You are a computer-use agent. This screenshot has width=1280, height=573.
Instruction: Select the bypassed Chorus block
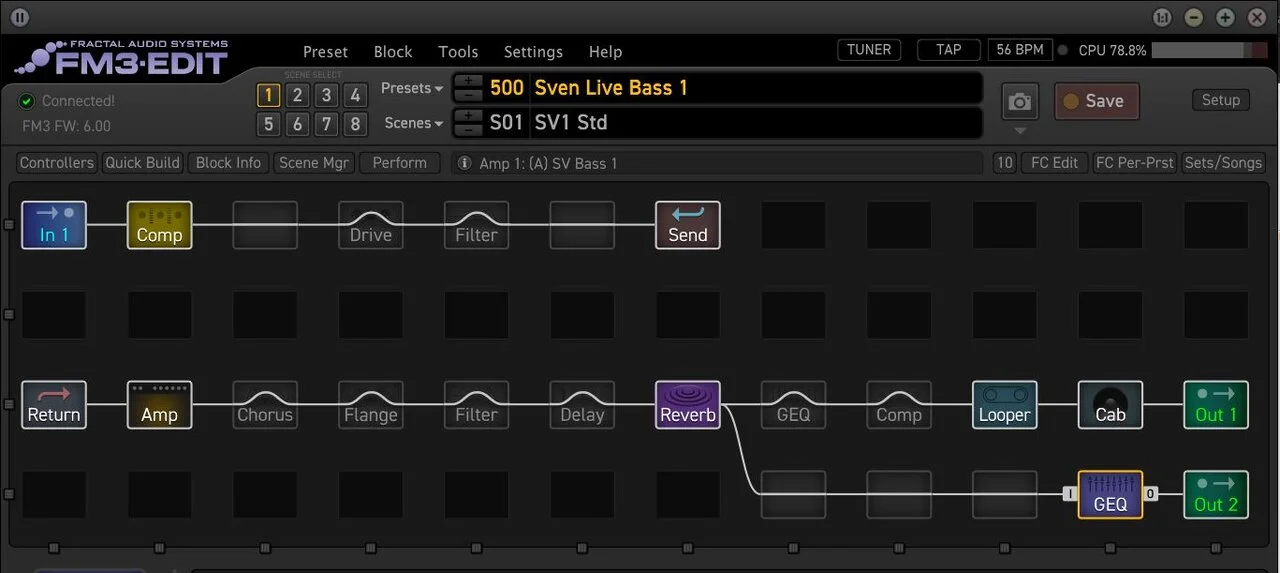265,405
